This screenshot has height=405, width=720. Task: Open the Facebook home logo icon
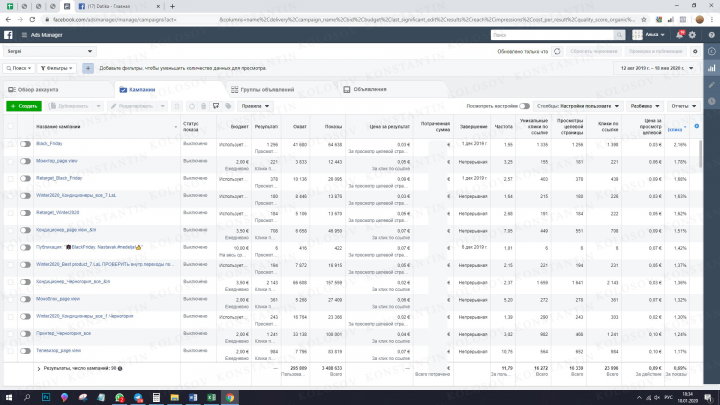pyautogui.click(x=8, y=35)
